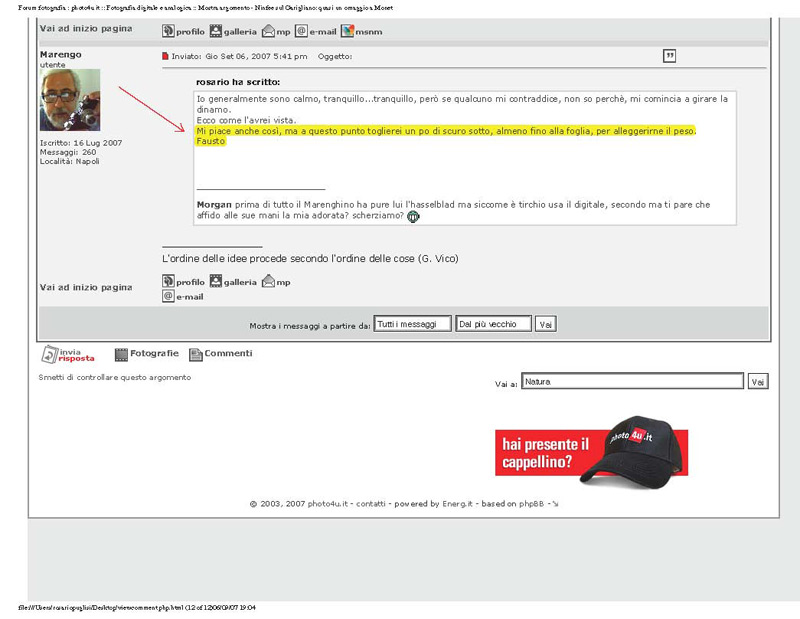Open Commenti section icon

[196, 354]
